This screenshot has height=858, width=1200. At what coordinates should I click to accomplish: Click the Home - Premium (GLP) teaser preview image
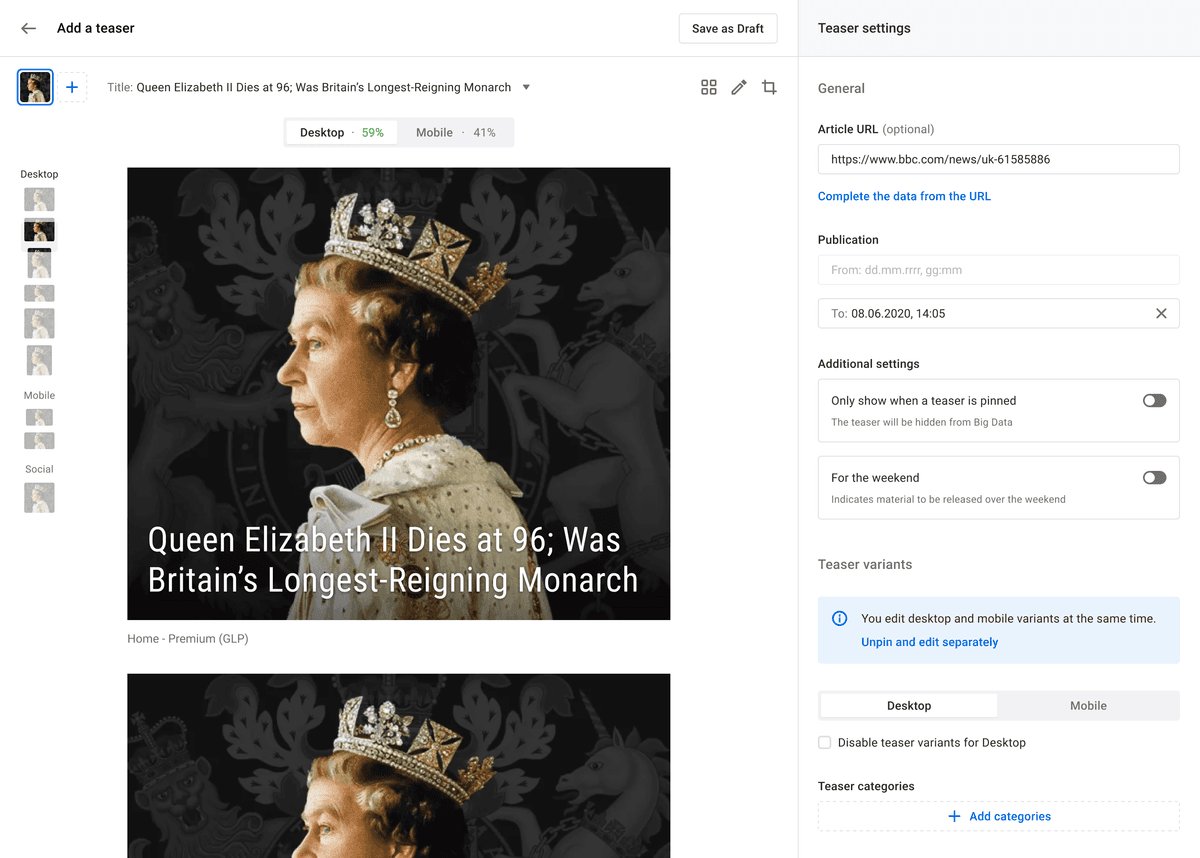[x=398, y=393]
